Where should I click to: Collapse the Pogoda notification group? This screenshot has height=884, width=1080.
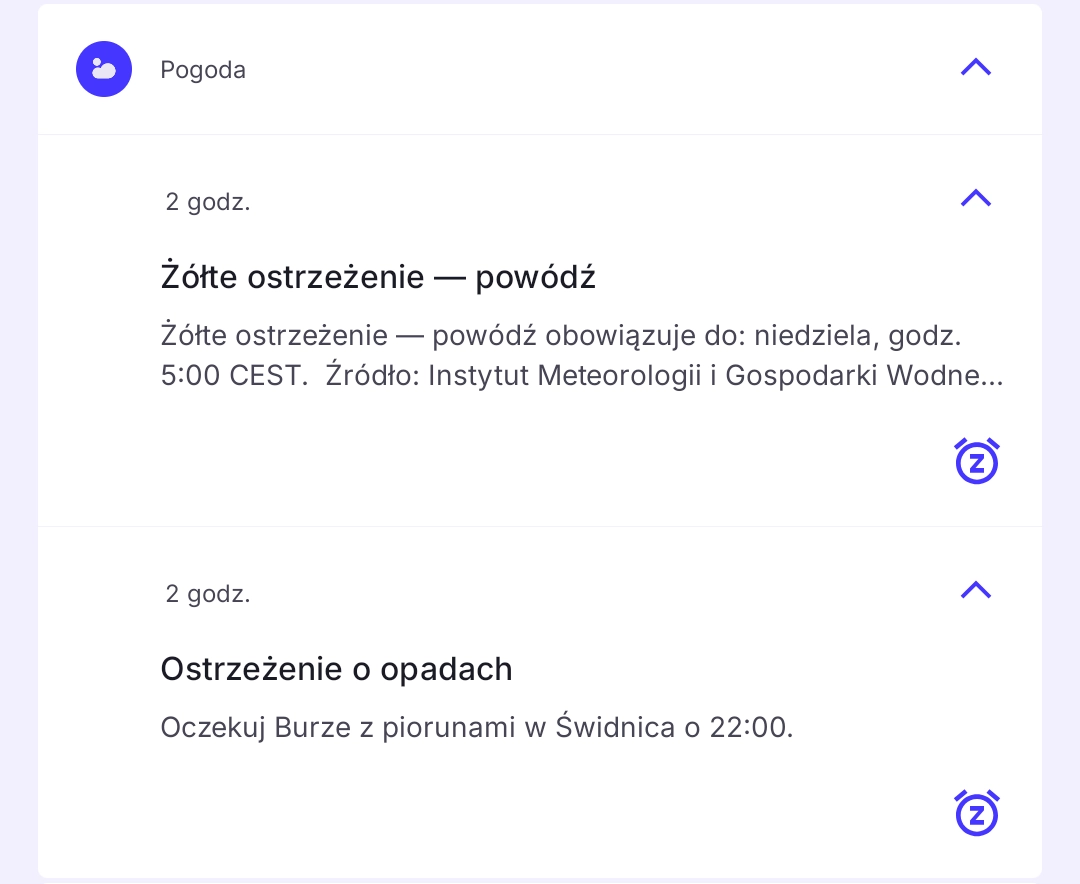click(x=975, y=67)
